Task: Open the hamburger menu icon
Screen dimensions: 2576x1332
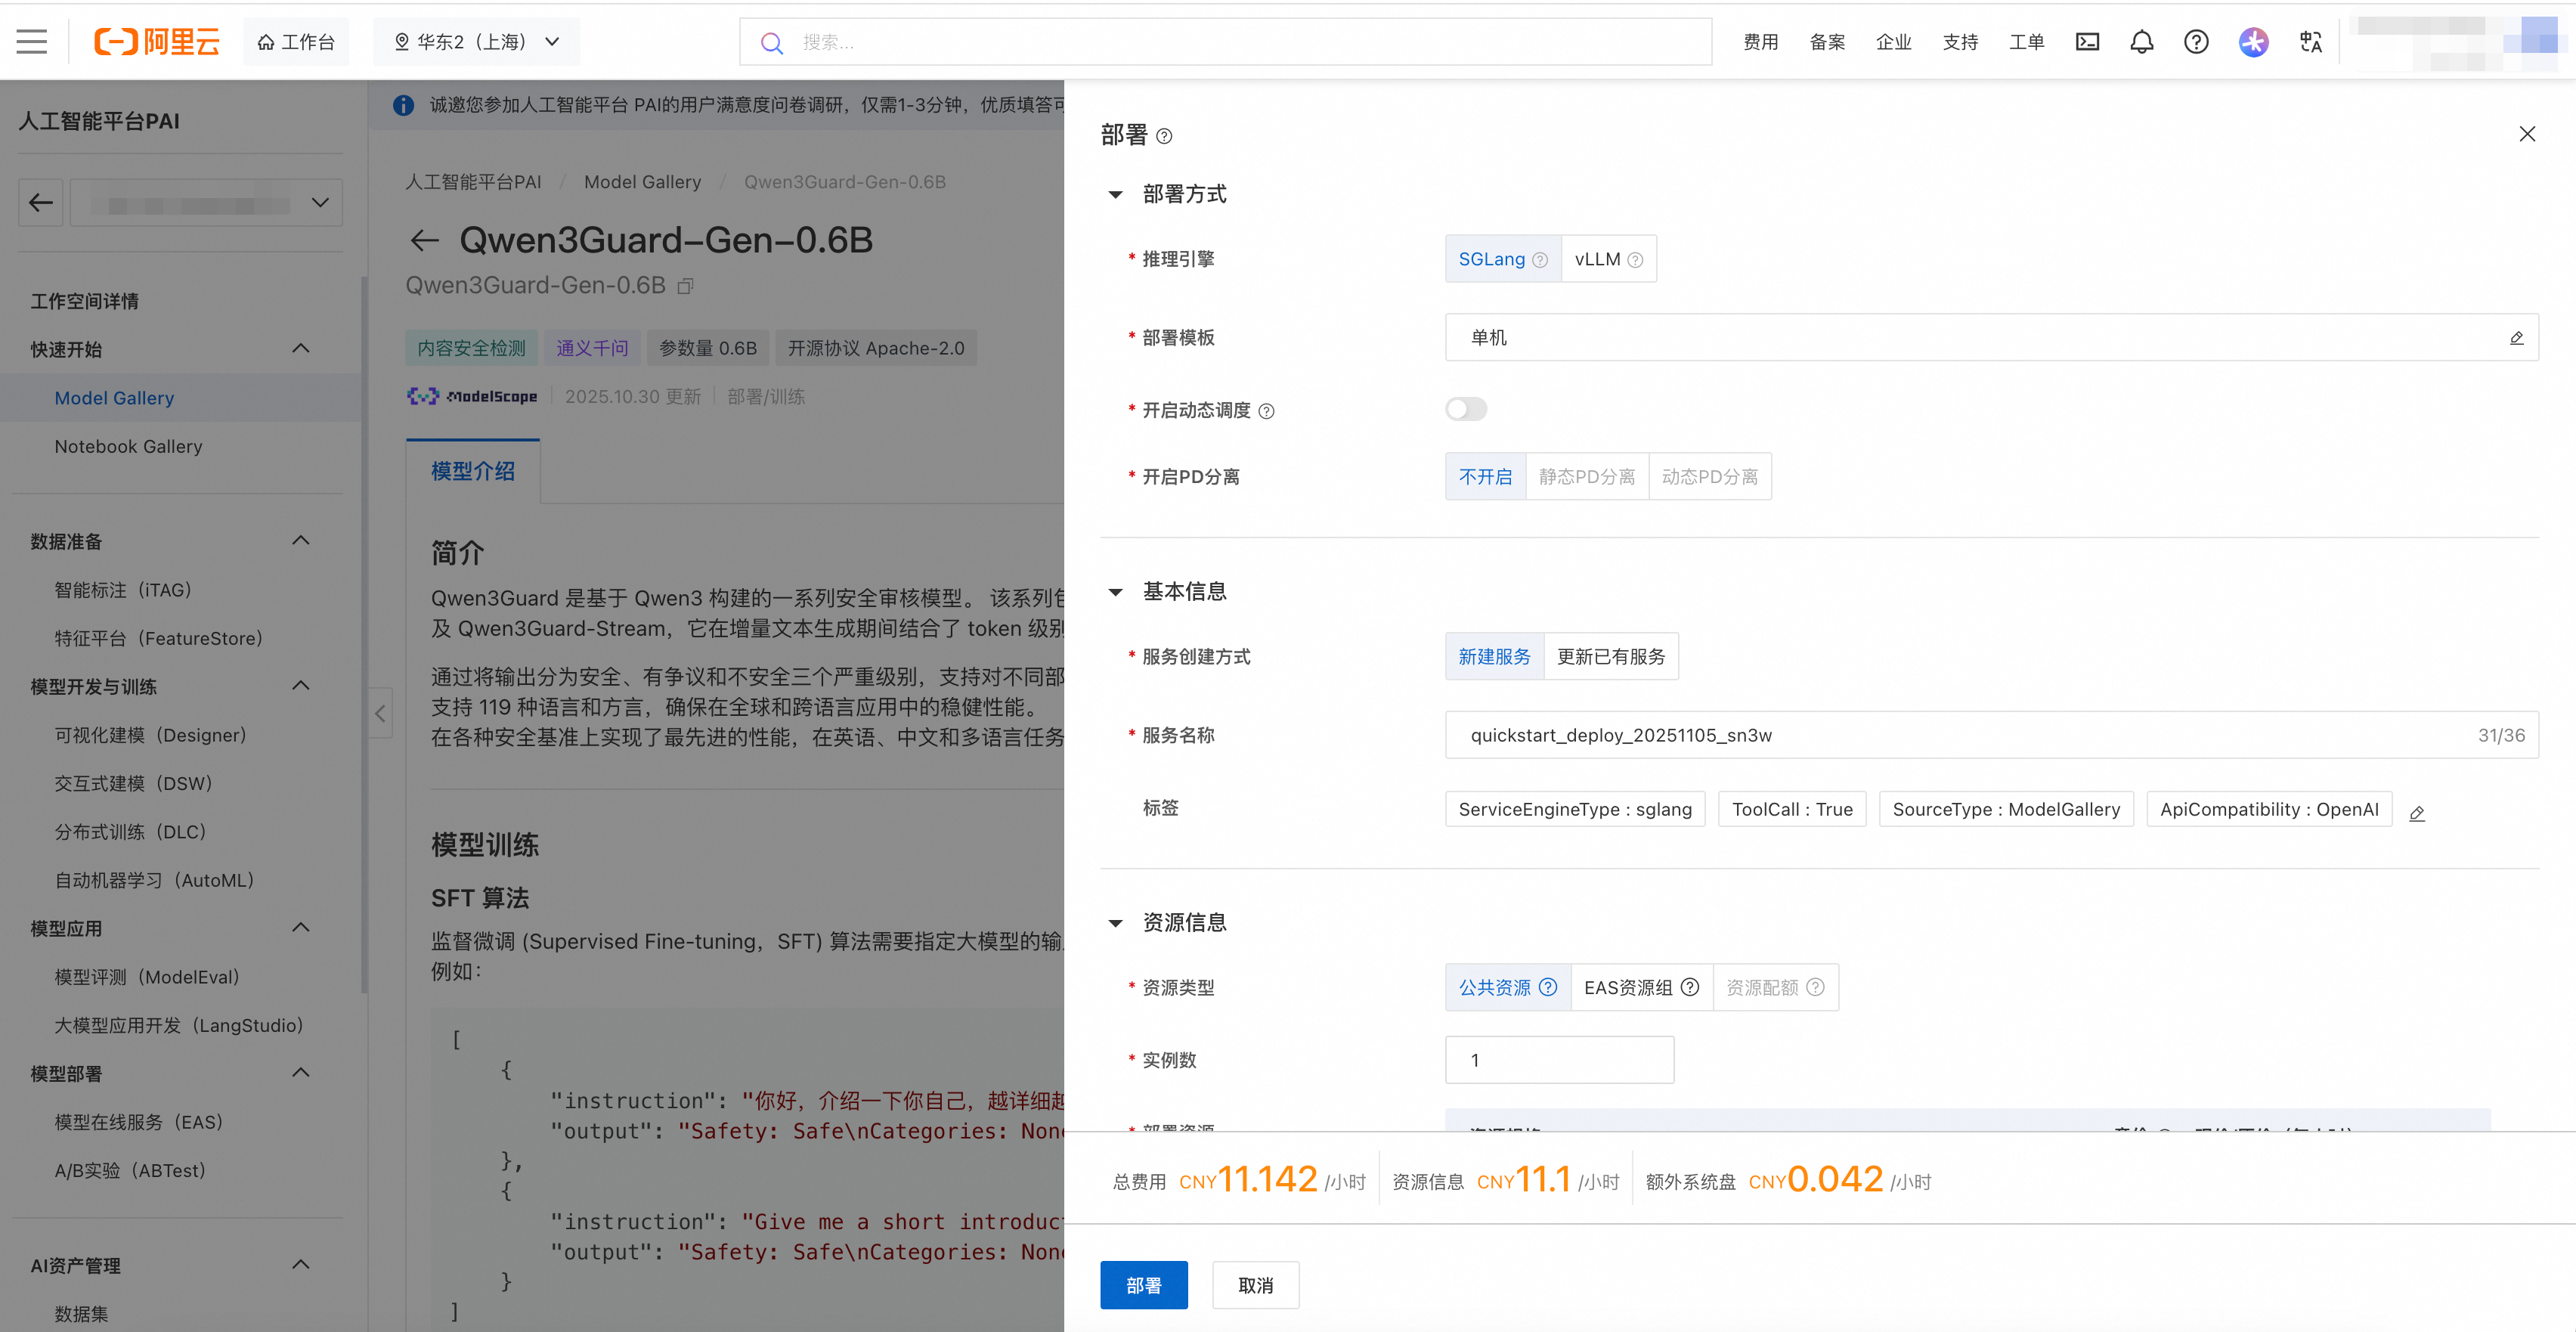Action: (32, 42)
